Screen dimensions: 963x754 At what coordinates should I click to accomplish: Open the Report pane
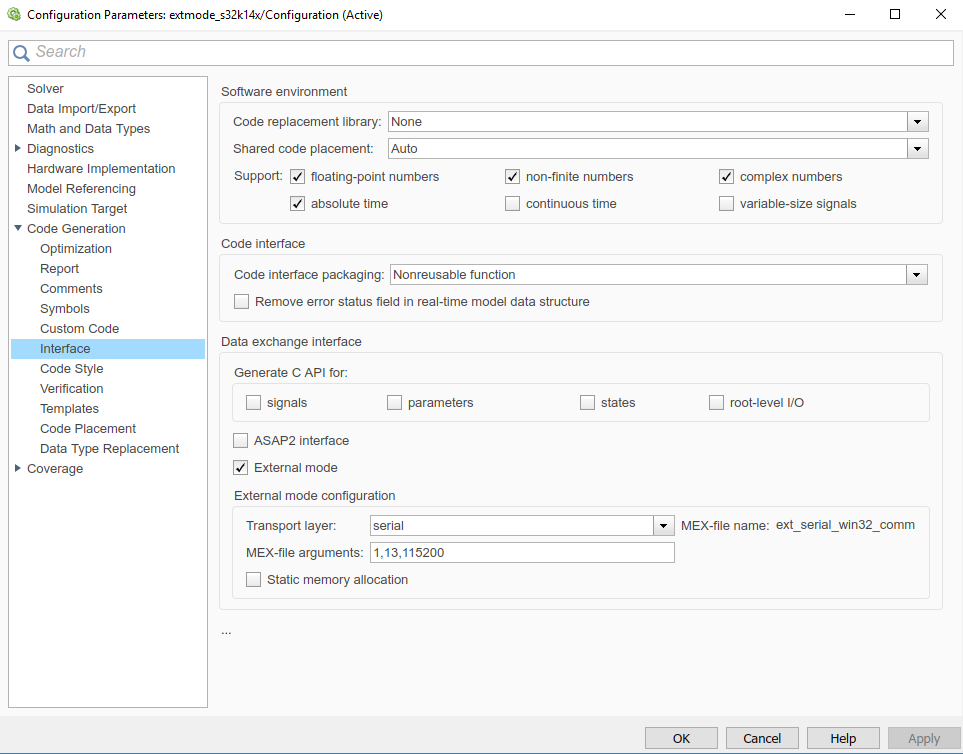click(x=59, y=269)
